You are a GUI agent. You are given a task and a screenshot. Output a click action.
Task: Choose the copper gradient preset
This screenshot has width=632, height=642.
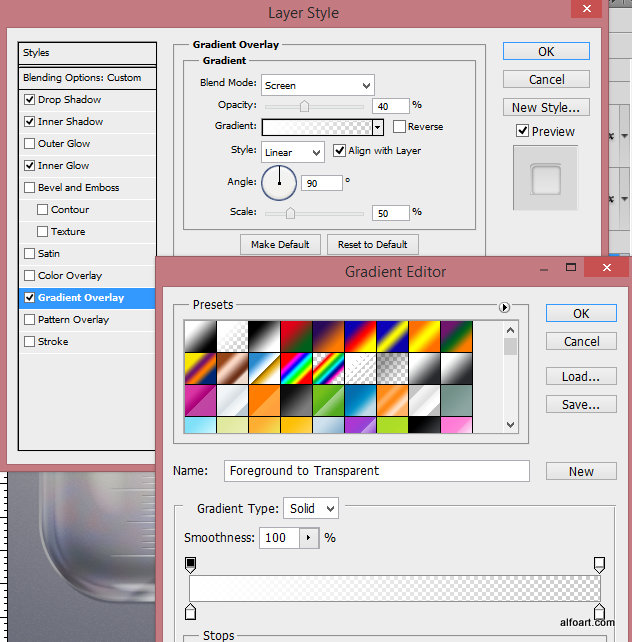232,368
